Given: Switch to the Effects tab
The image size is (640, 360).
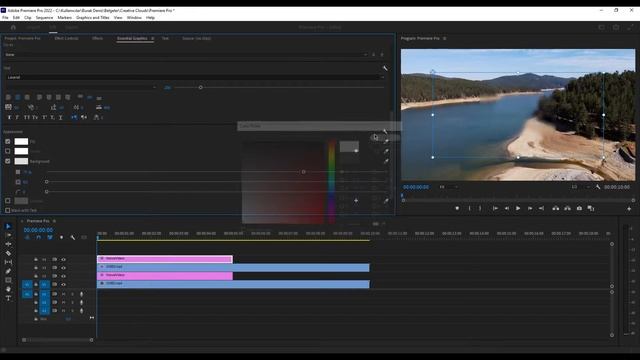Looking at the screenshot, I should [x=98, y=38].
